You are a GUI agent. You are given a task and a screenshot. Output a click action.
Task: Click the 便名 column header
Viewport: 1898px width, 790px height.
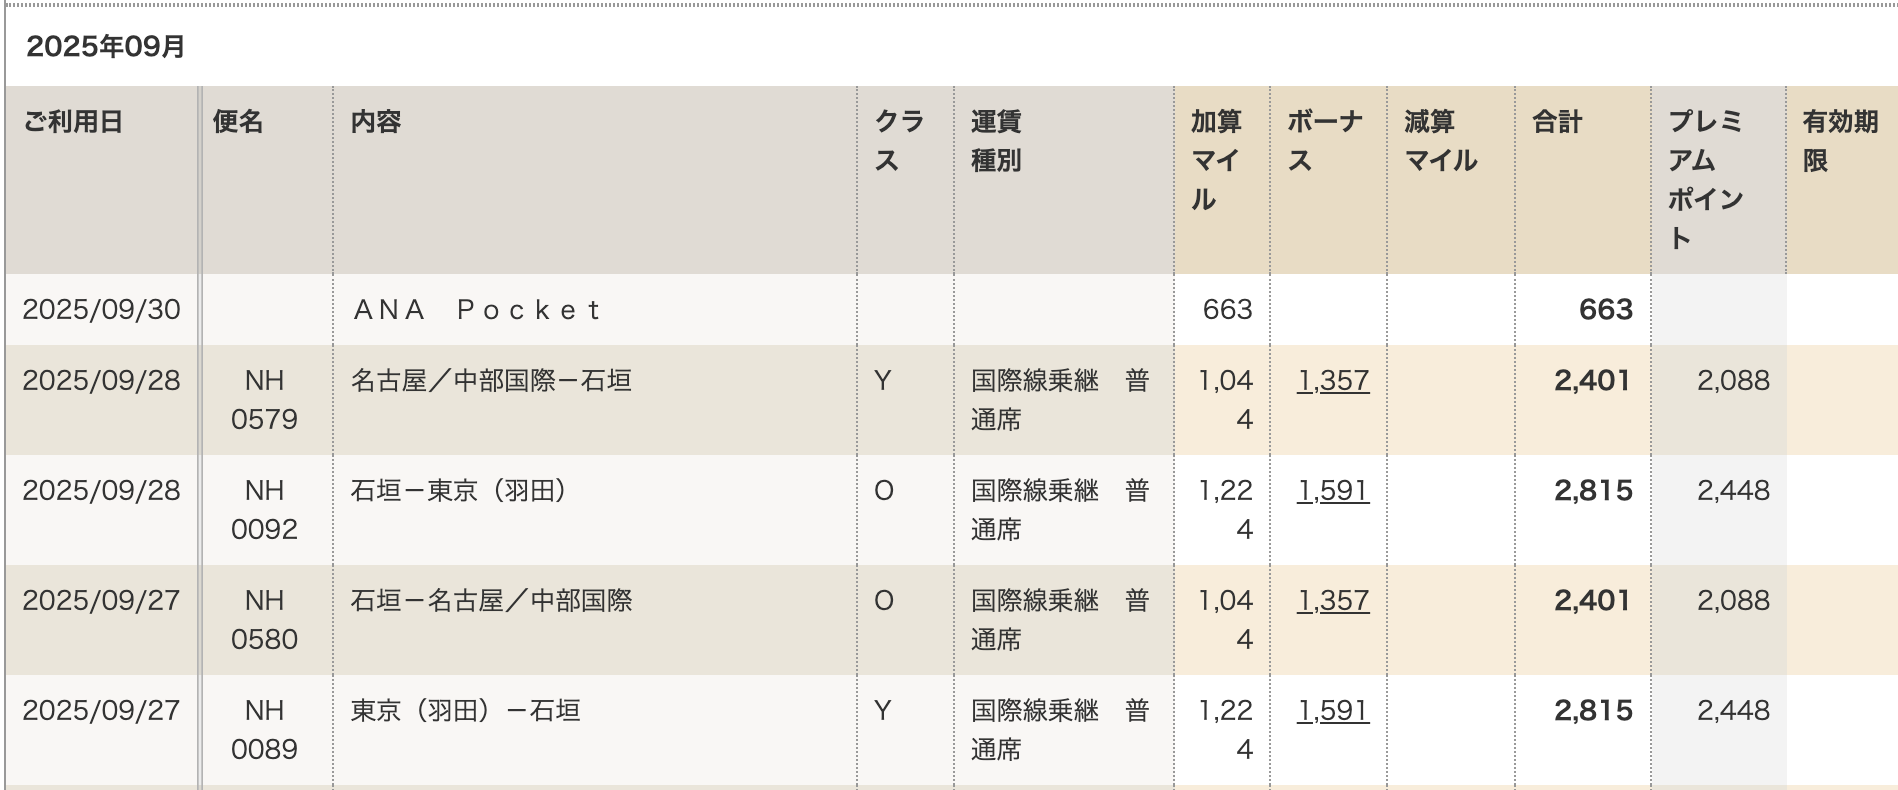pos(238,122)
